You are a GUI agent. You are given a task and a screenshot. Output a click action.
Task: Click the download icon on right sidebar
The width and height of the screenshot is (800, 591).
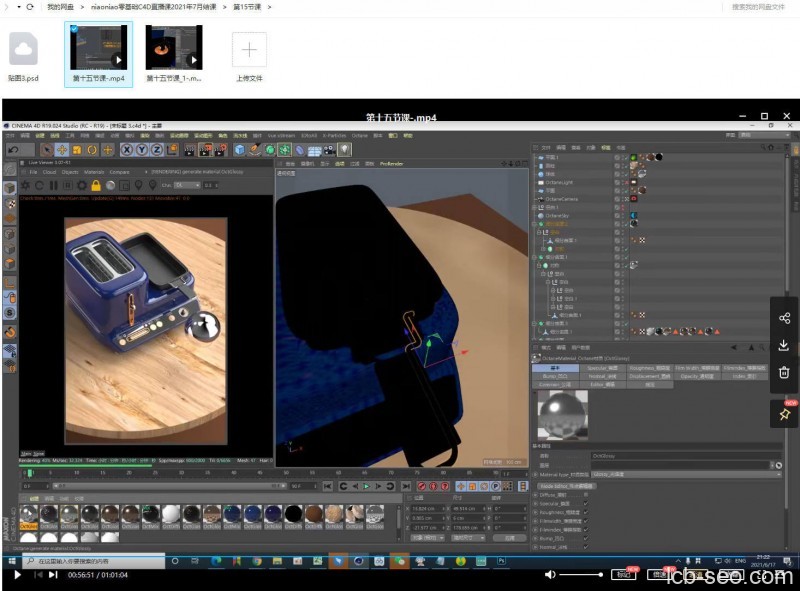[x=784, y=345]
